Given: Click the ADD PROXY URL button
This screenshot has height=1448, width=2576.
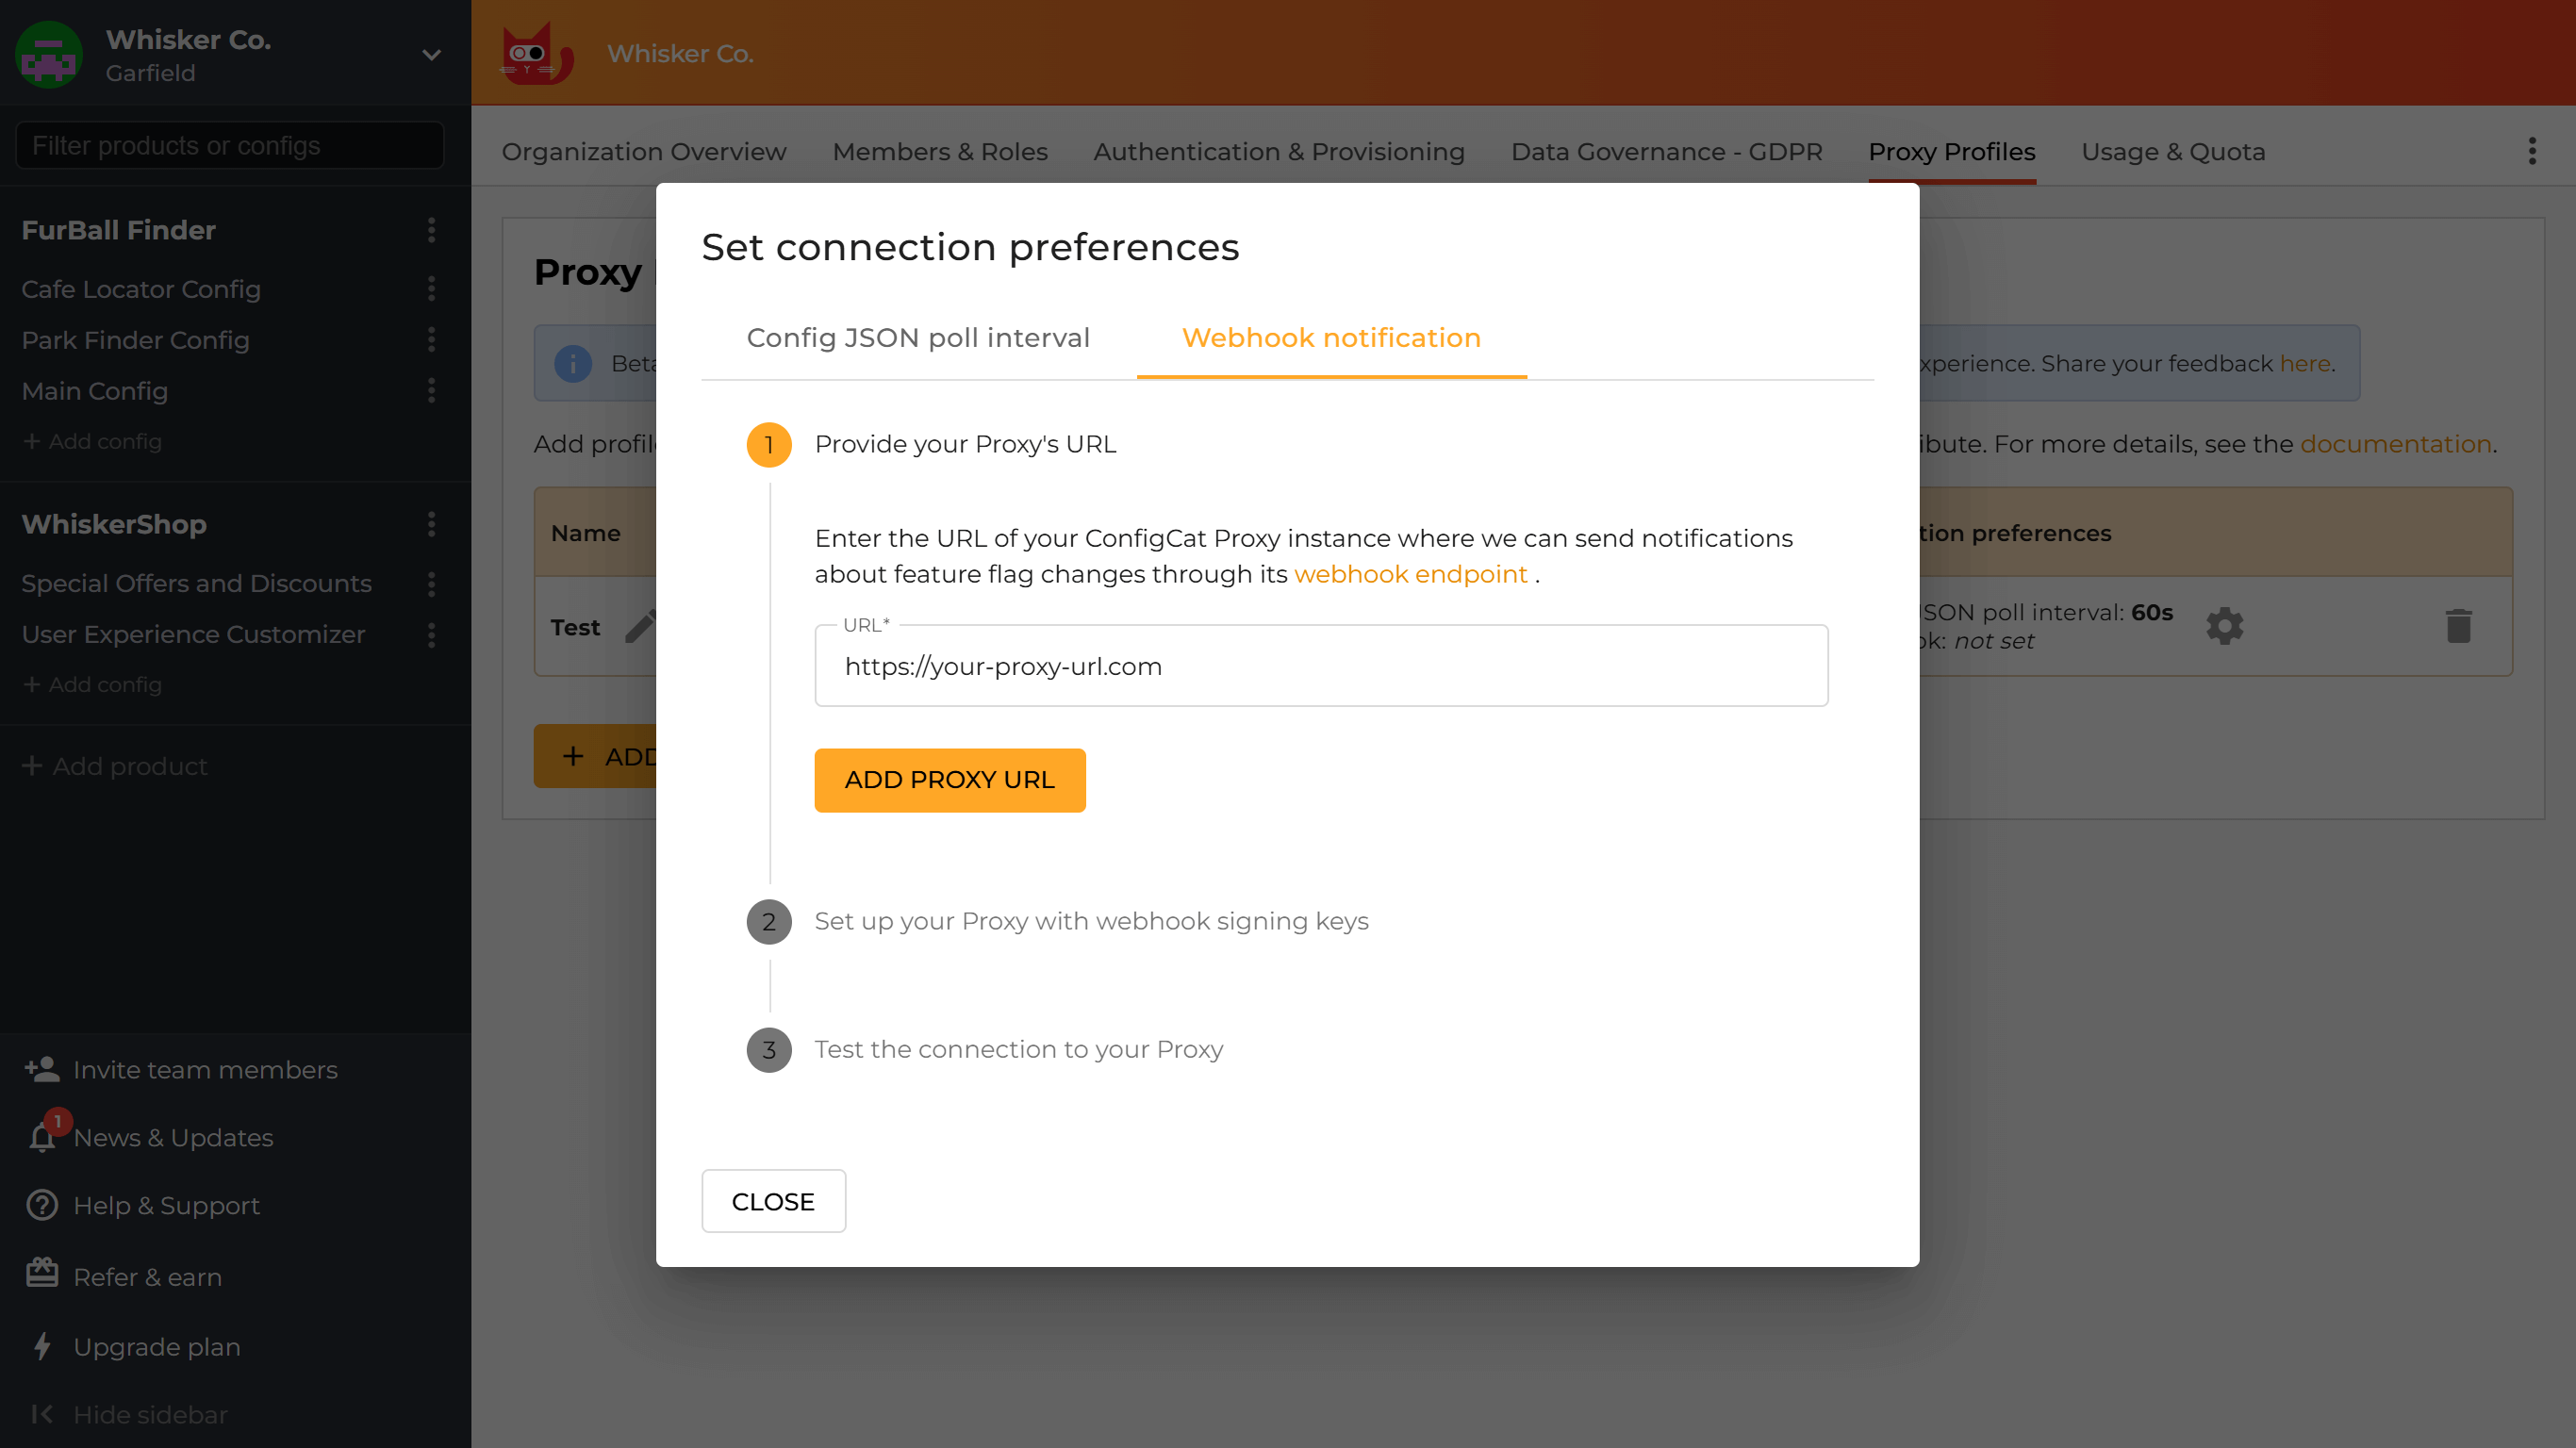Looking at the screenshot, I should 949,780.
